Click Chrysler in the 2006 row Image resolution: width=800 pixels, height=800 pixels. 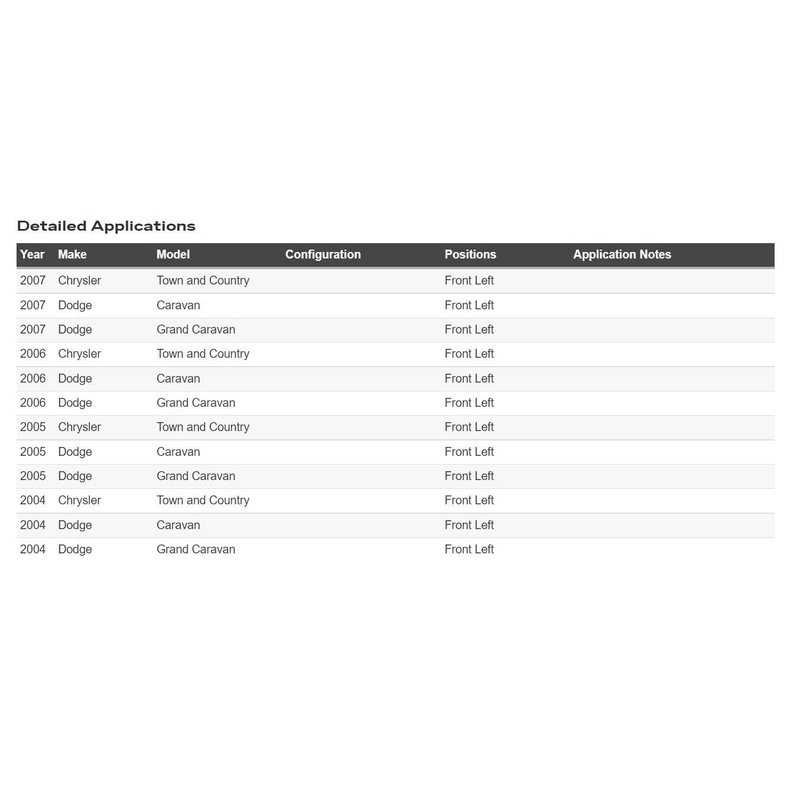tap(79, 354)
